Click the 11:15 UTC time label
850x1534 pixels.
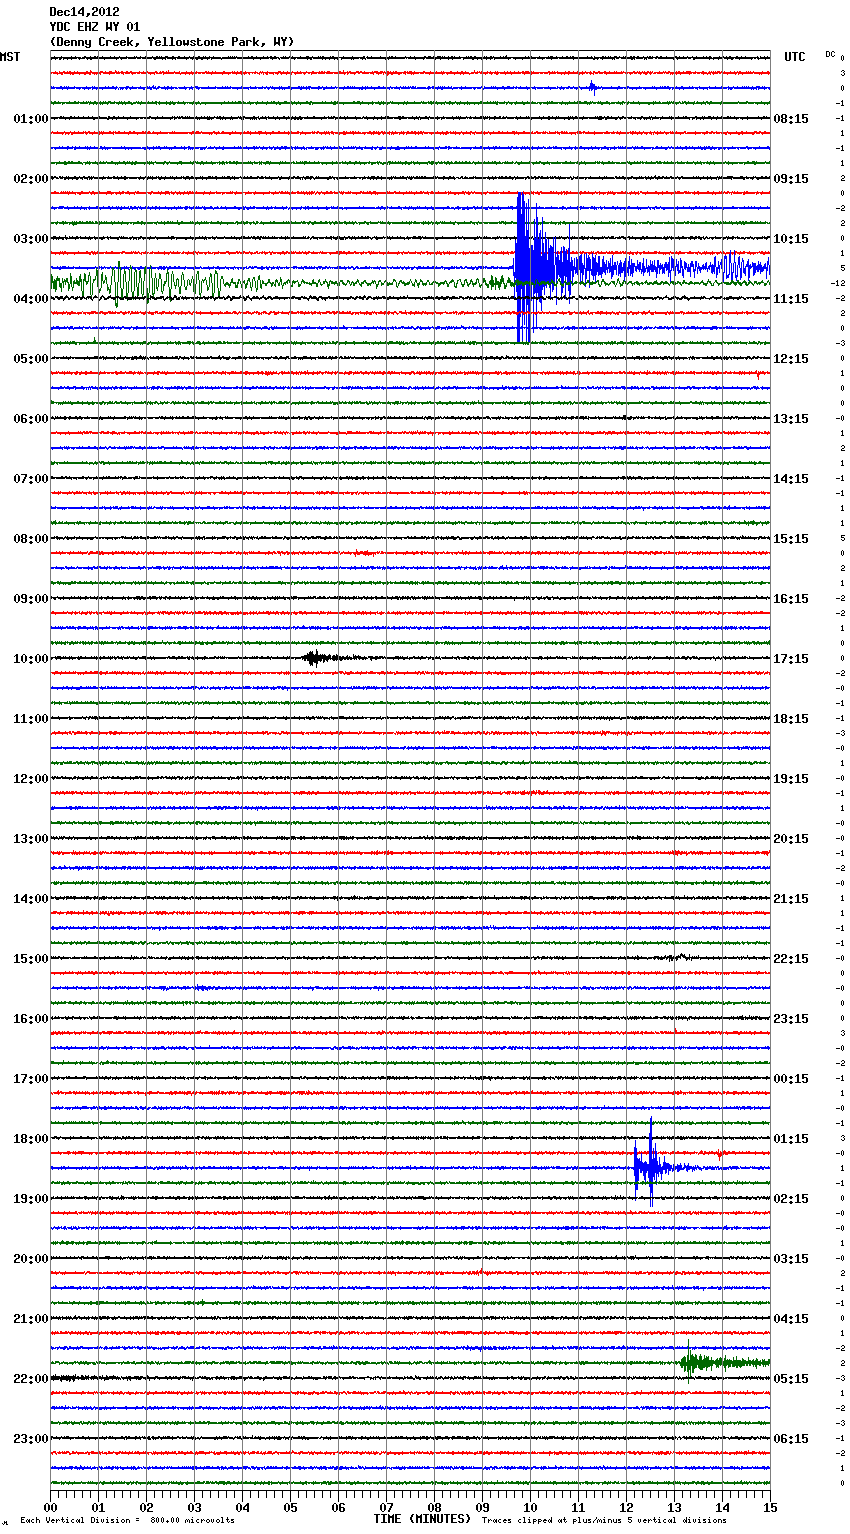pyautogui.click(x=791, y=299)
